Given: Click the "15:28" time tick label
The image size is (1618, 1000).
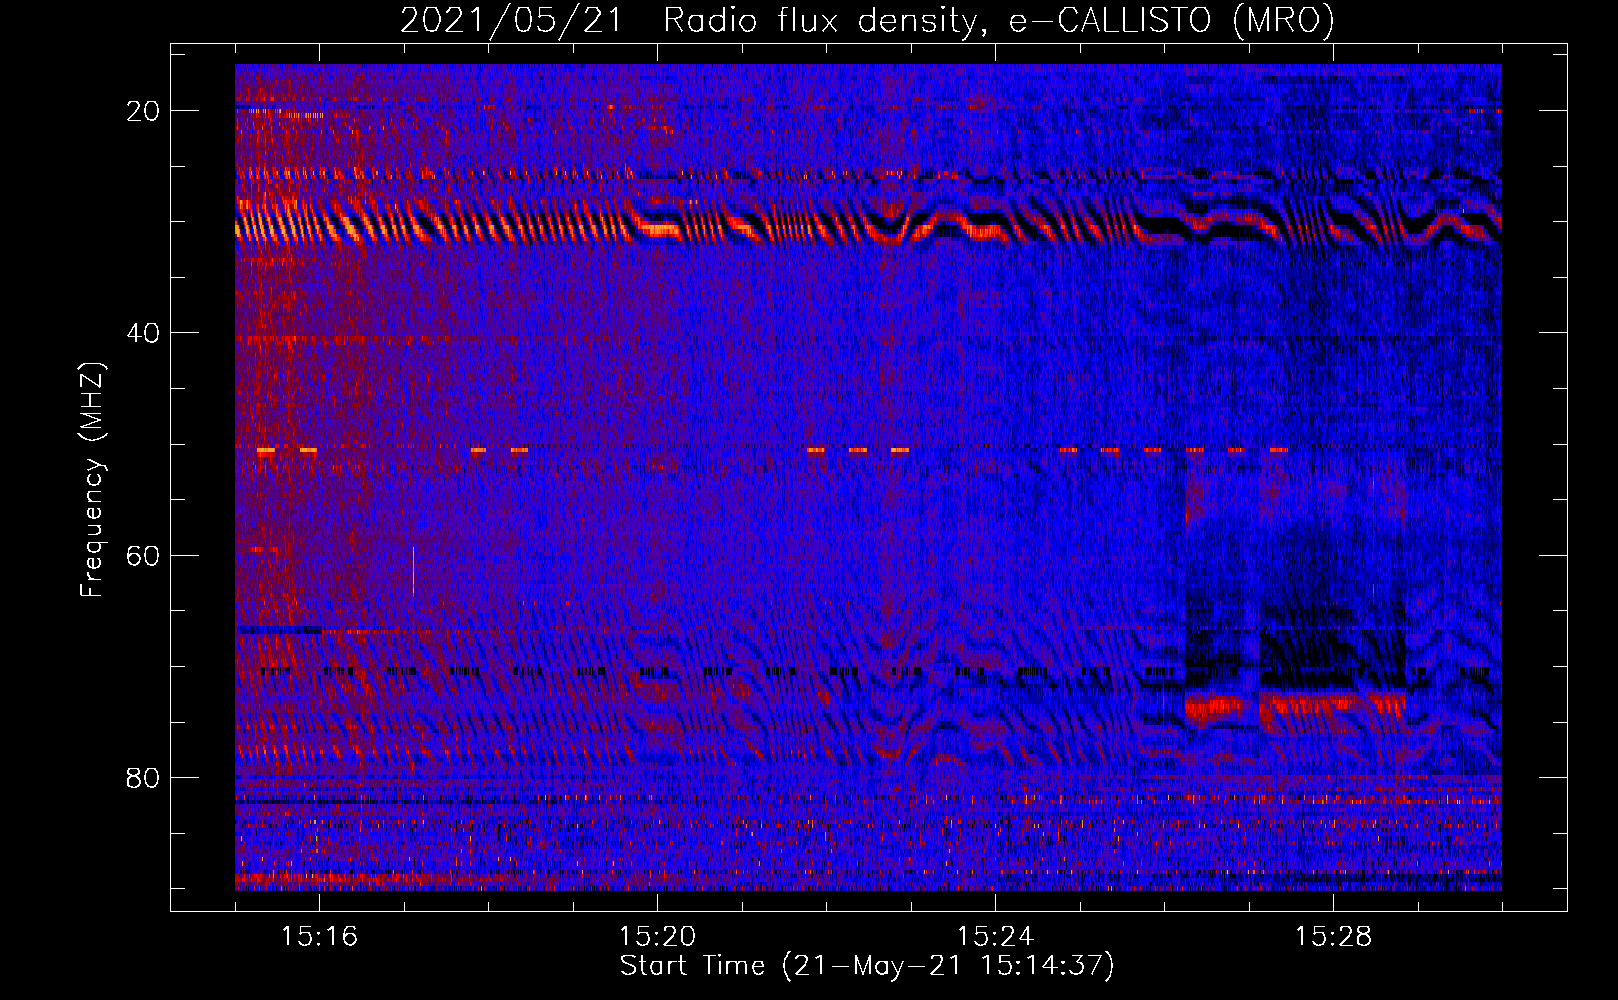Looking at the screenshot, I should pyautogui.click(x=1333, y=937).
